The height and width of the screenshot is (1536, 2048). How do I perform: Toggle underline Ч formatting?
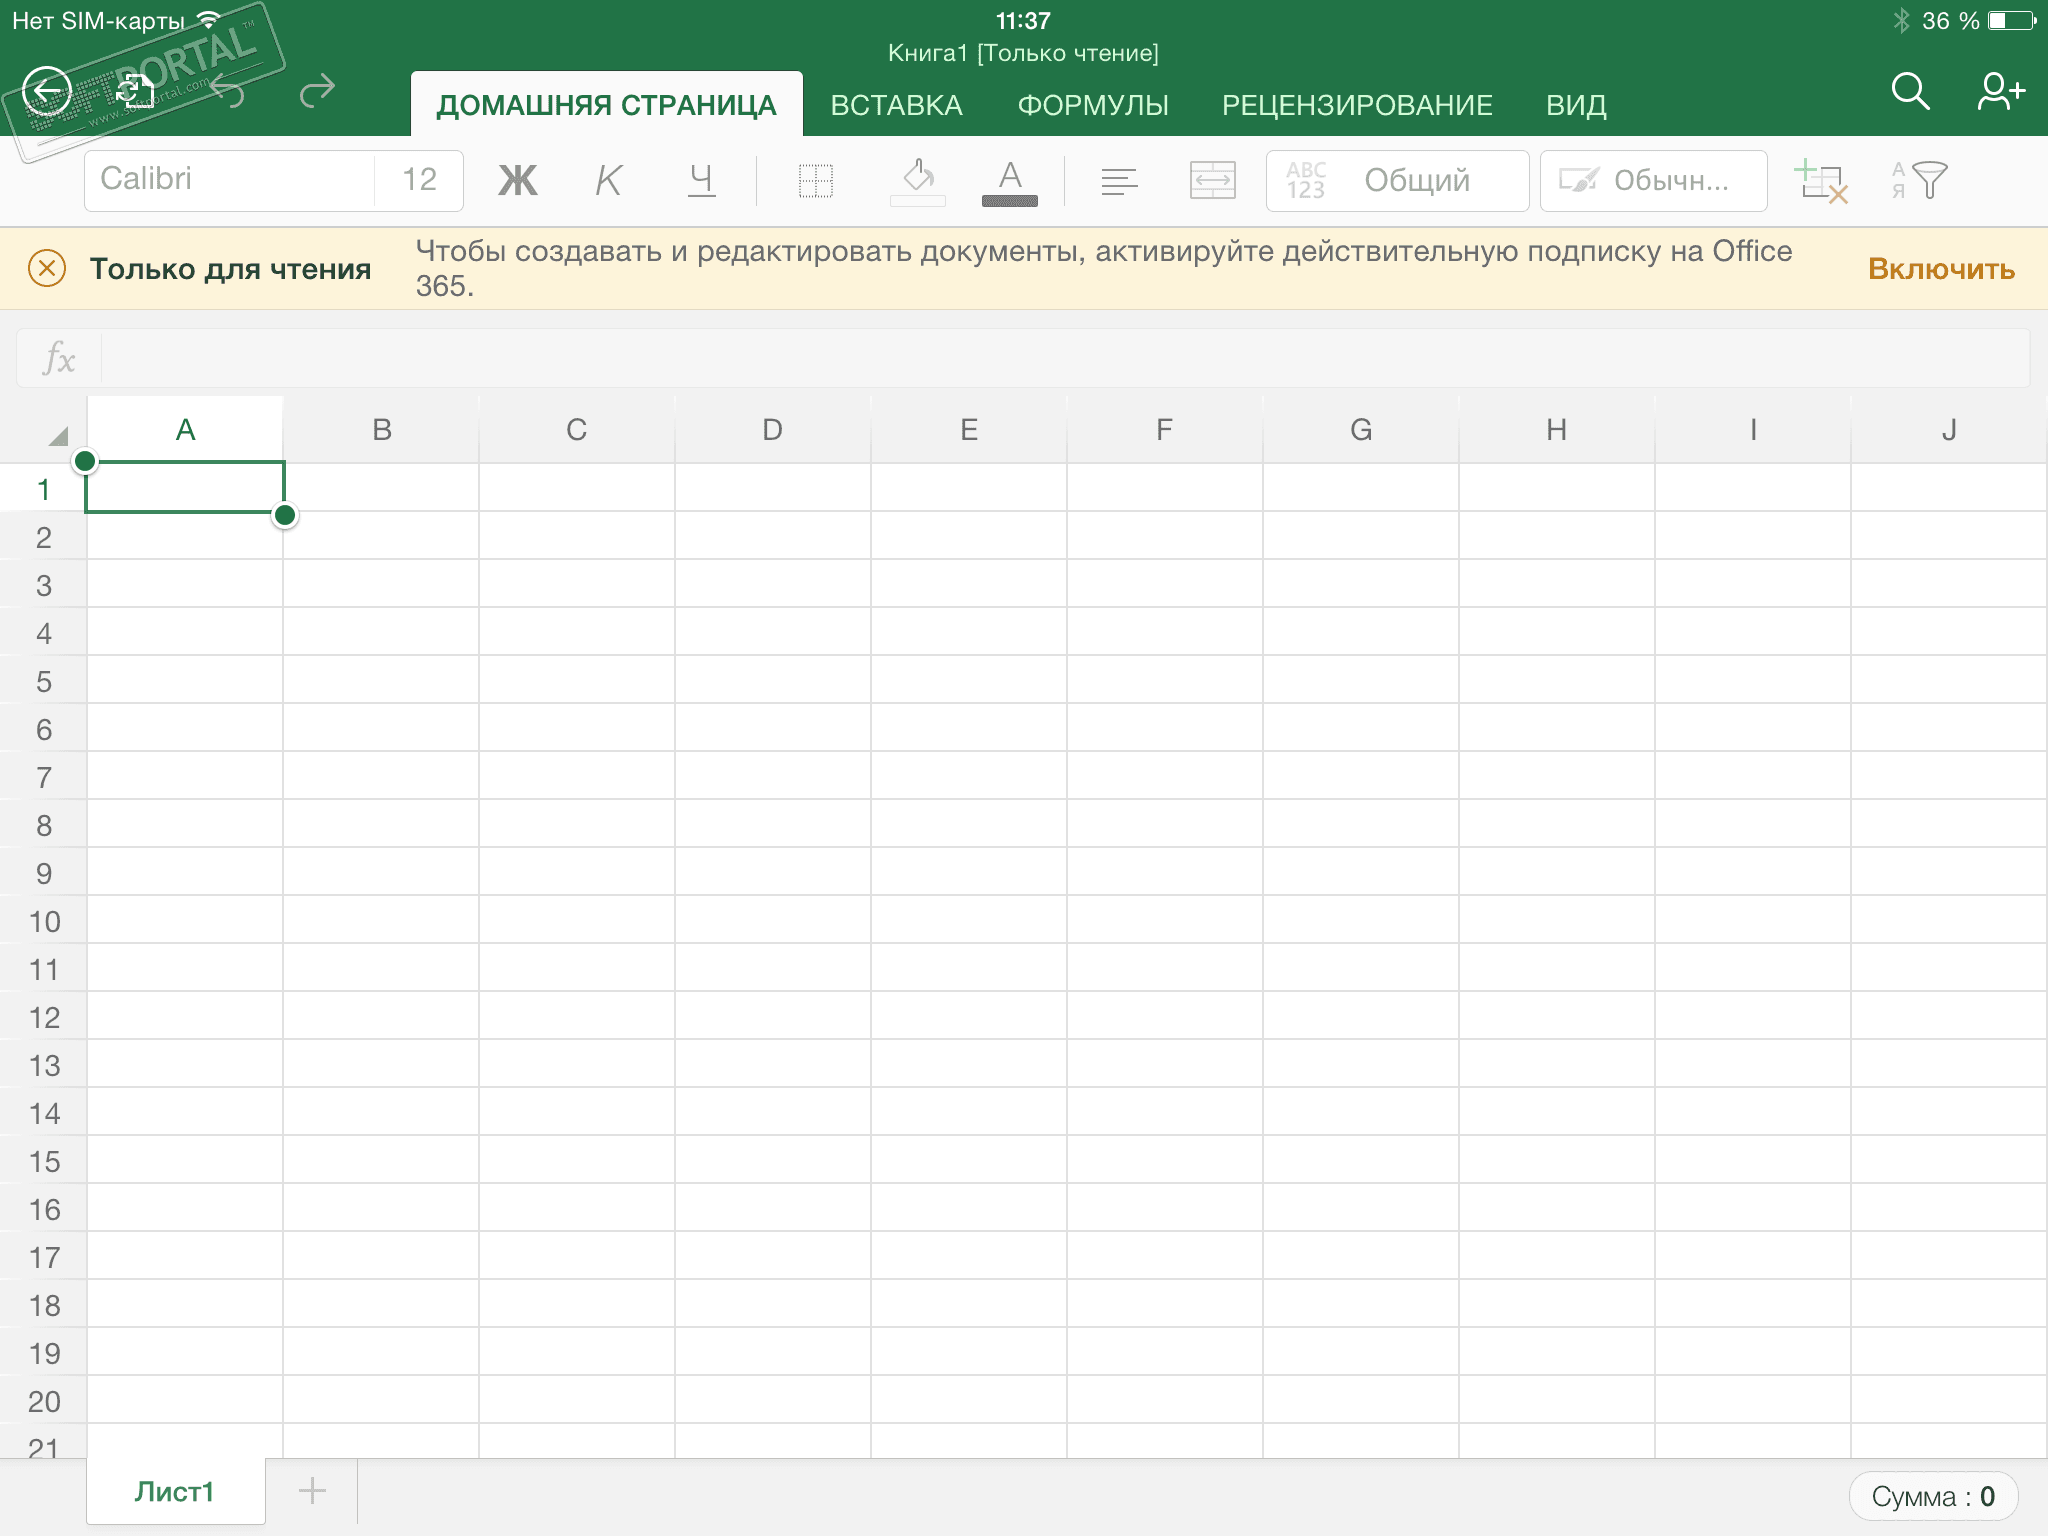point(701,181)
